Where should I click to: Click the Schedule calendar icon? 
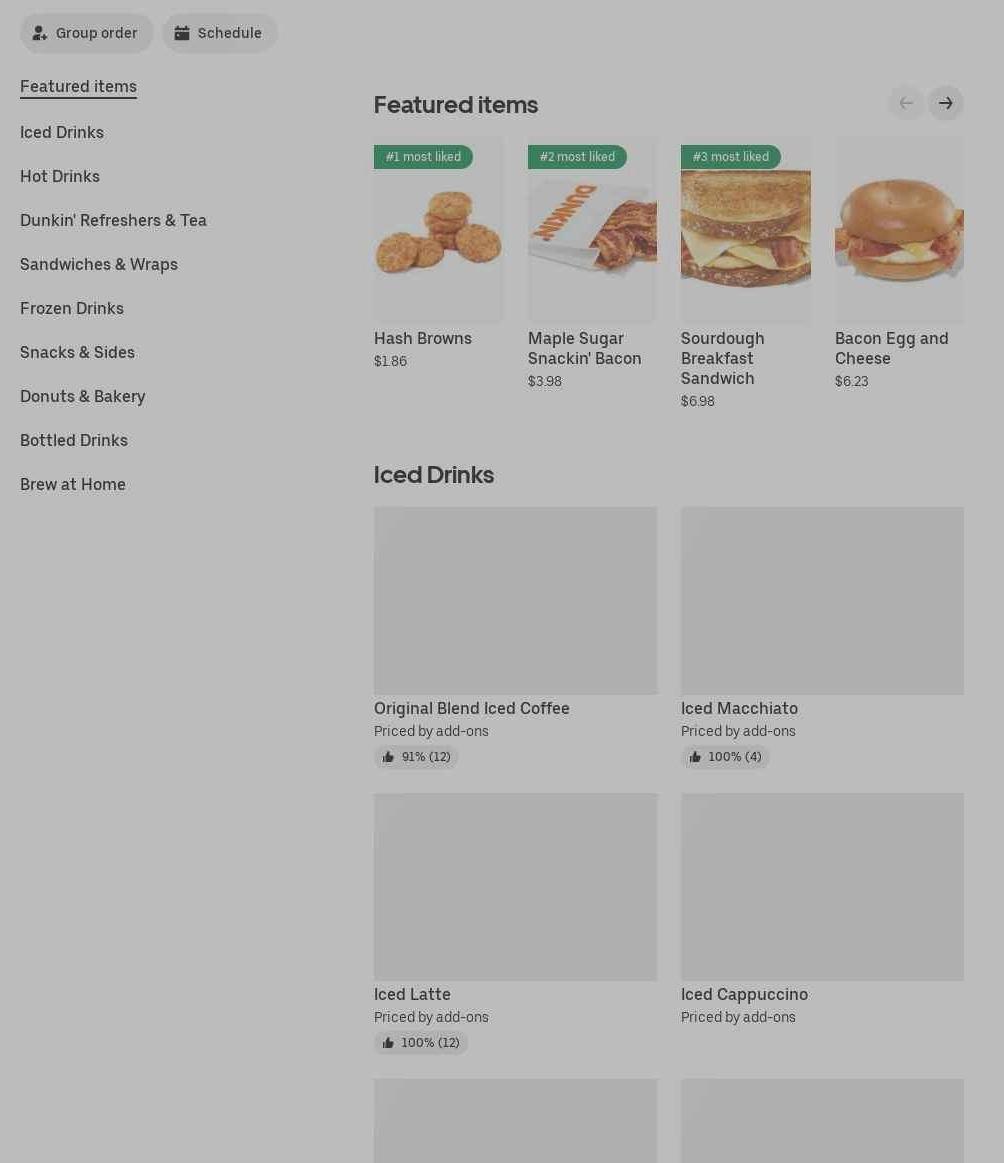coord(182,33)
